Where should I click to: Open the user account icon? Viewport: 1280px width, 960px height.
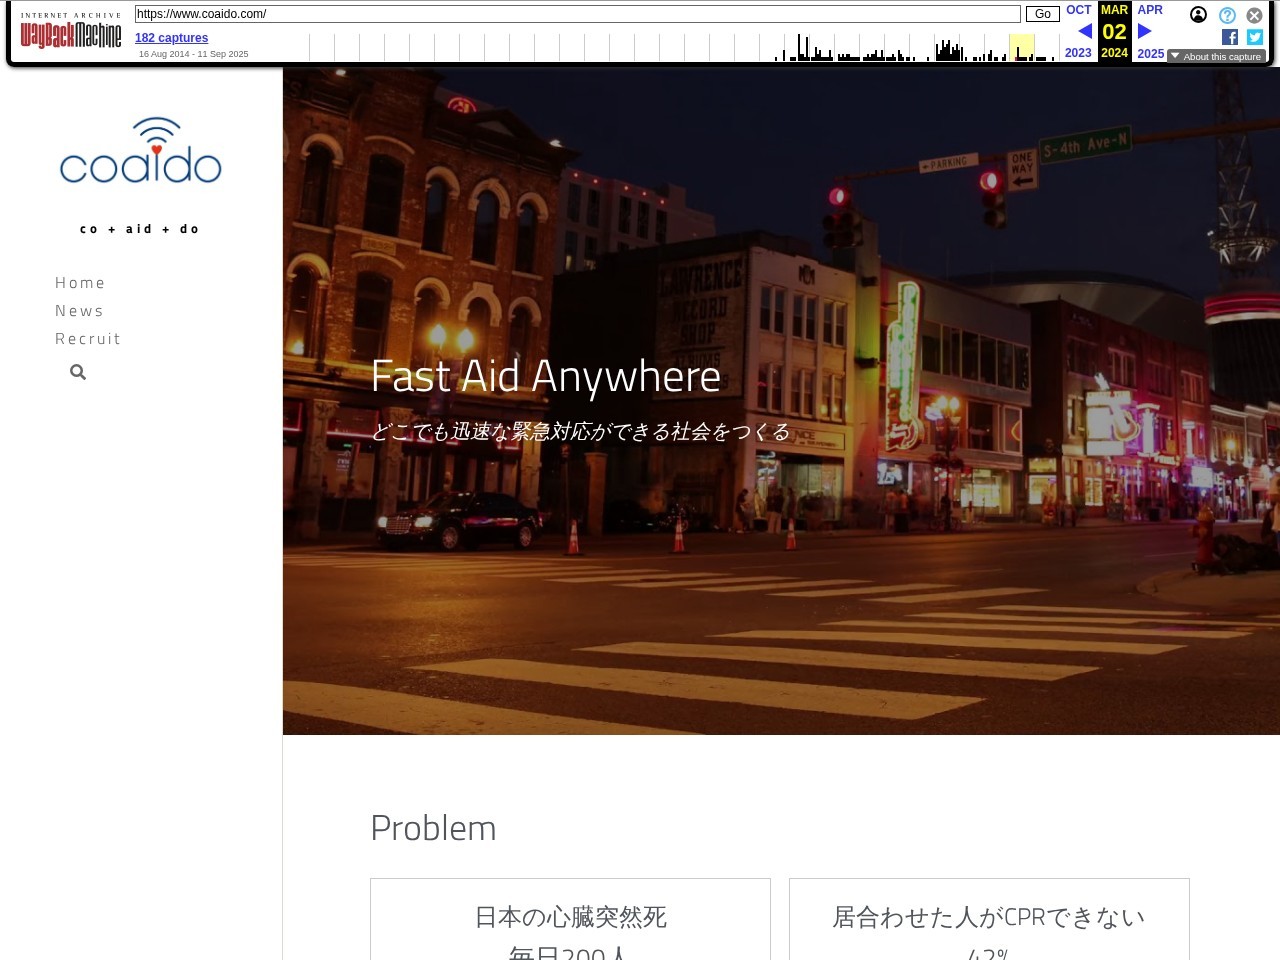click(1198, 15)
